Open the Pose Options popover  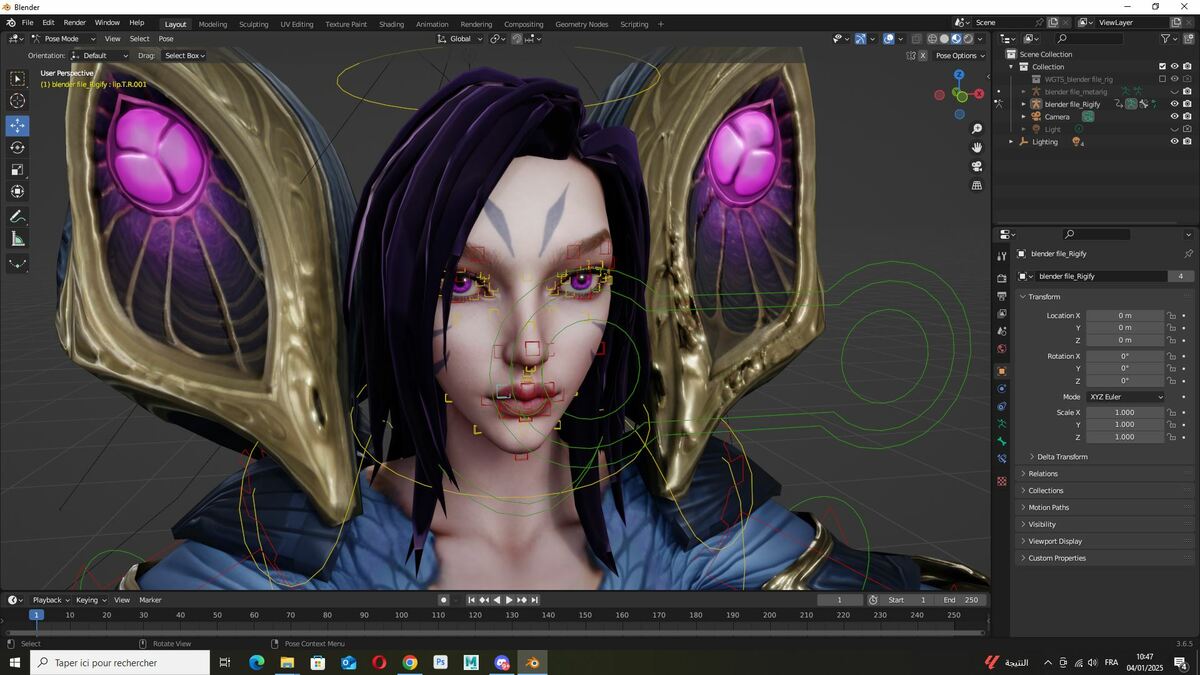(960, 56)
